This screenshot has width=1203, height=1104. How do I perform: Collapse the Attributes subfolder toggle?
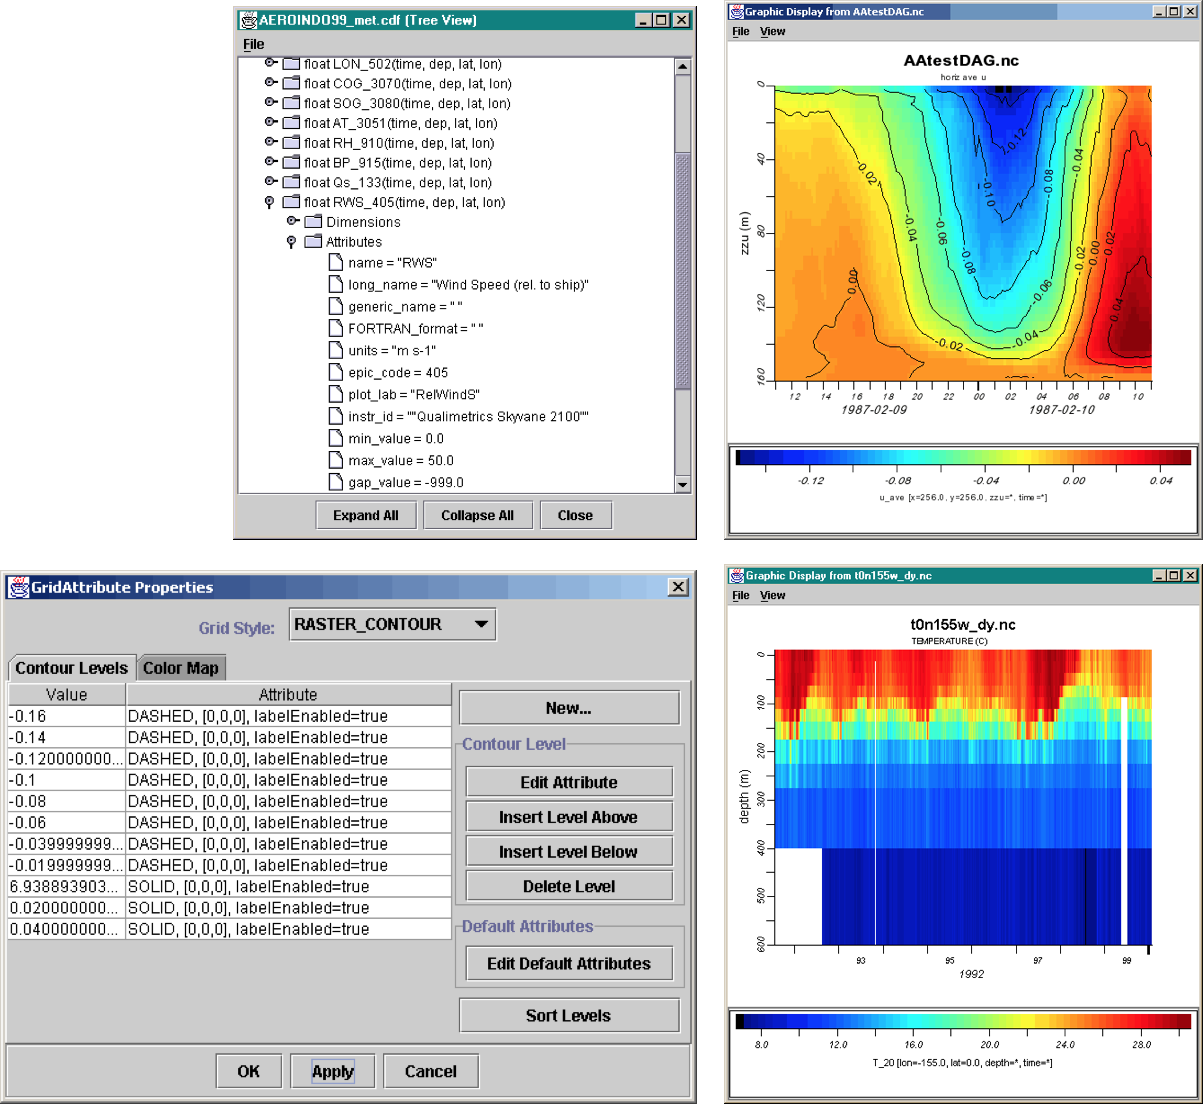point(291,242)
